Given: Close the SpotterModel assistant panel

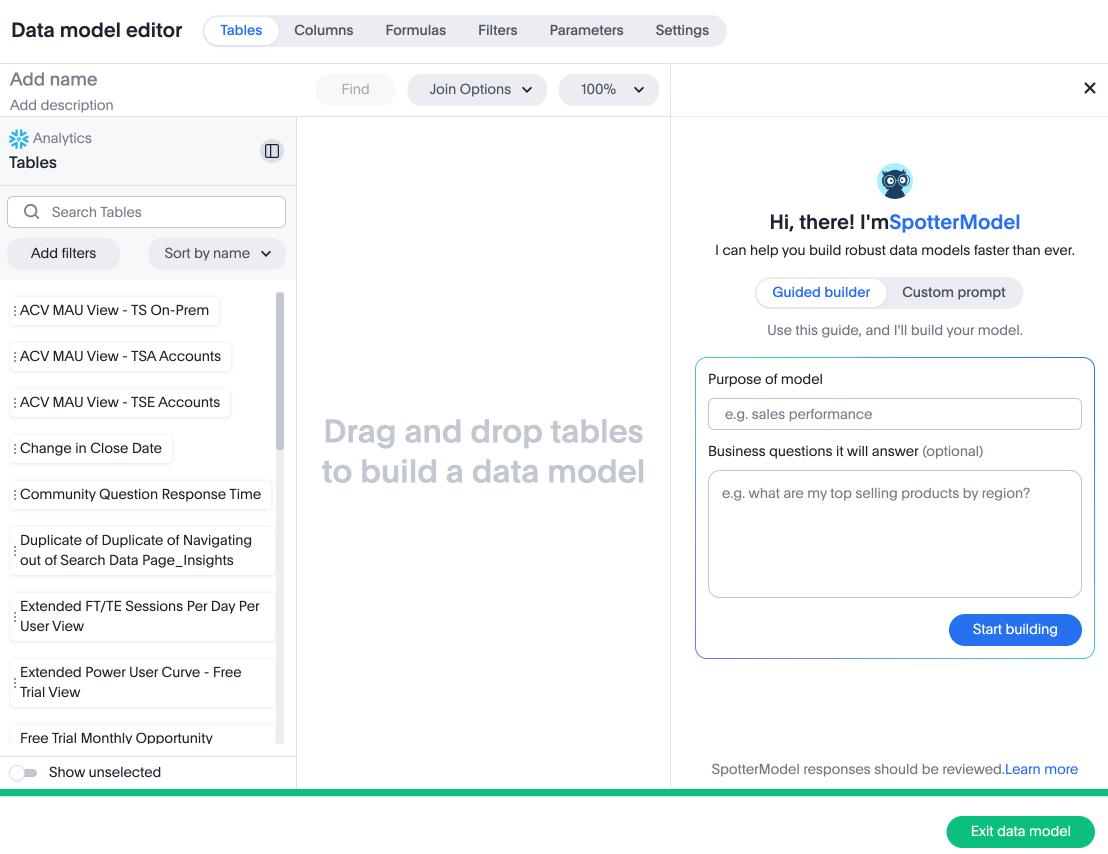Looking at the screenshot, I should point(1089,88).
